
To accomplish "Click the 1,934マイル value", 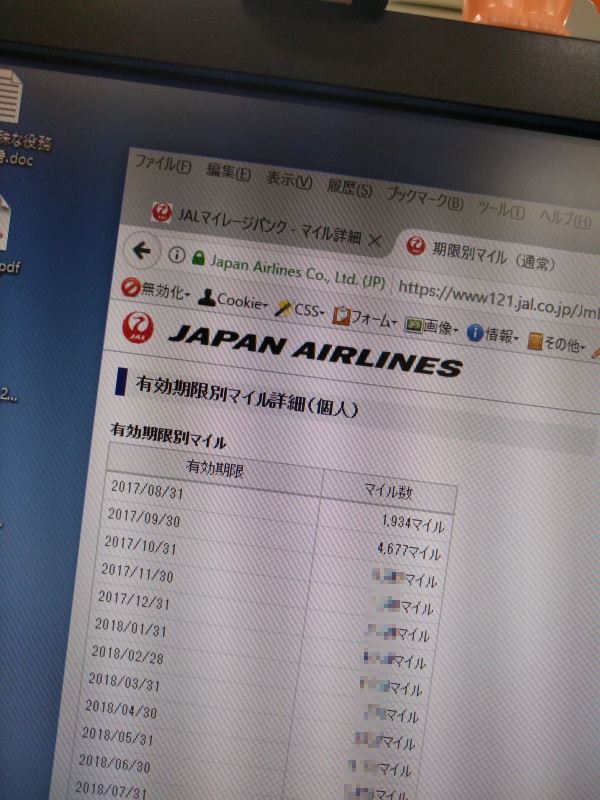I will pos(413,523).
